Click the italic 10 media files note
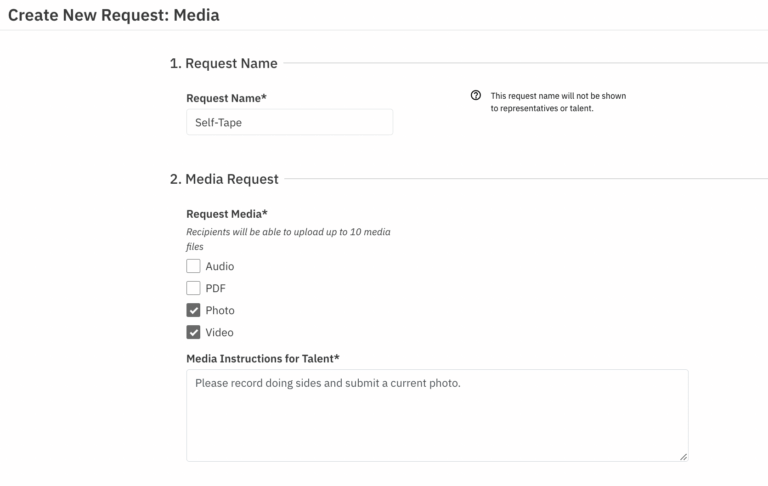The height and width of the screenshot is (486, 768). pyautogui.click(x=288, y=239)
